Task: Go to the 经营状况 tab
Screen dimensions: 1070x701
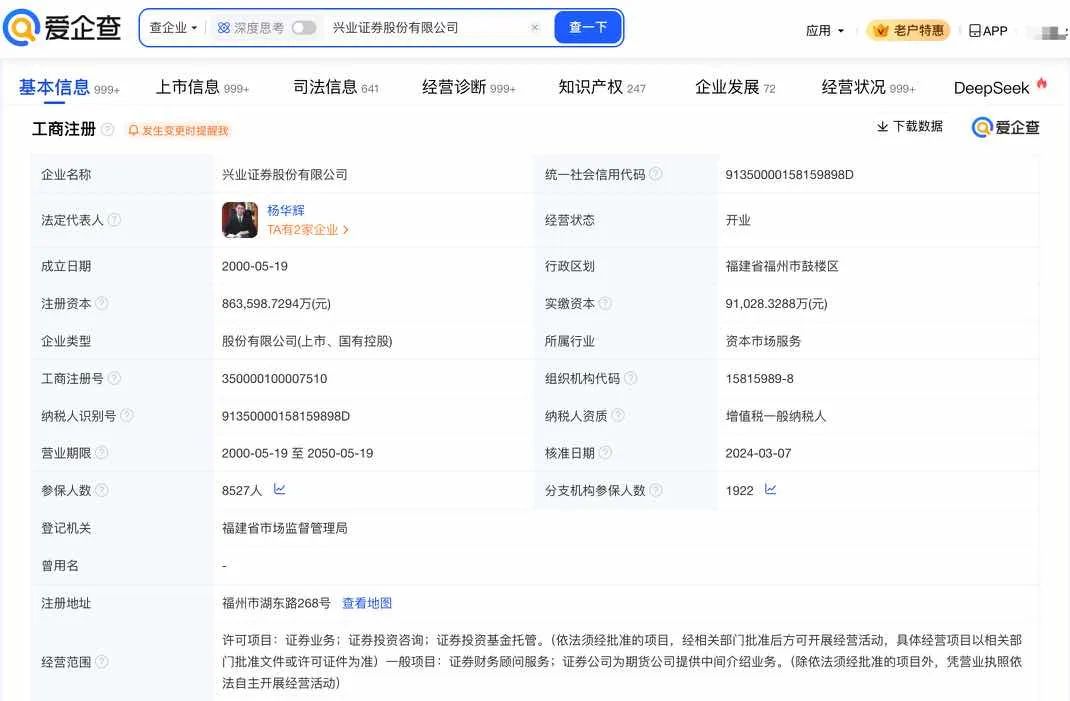Action: (868, 87)
